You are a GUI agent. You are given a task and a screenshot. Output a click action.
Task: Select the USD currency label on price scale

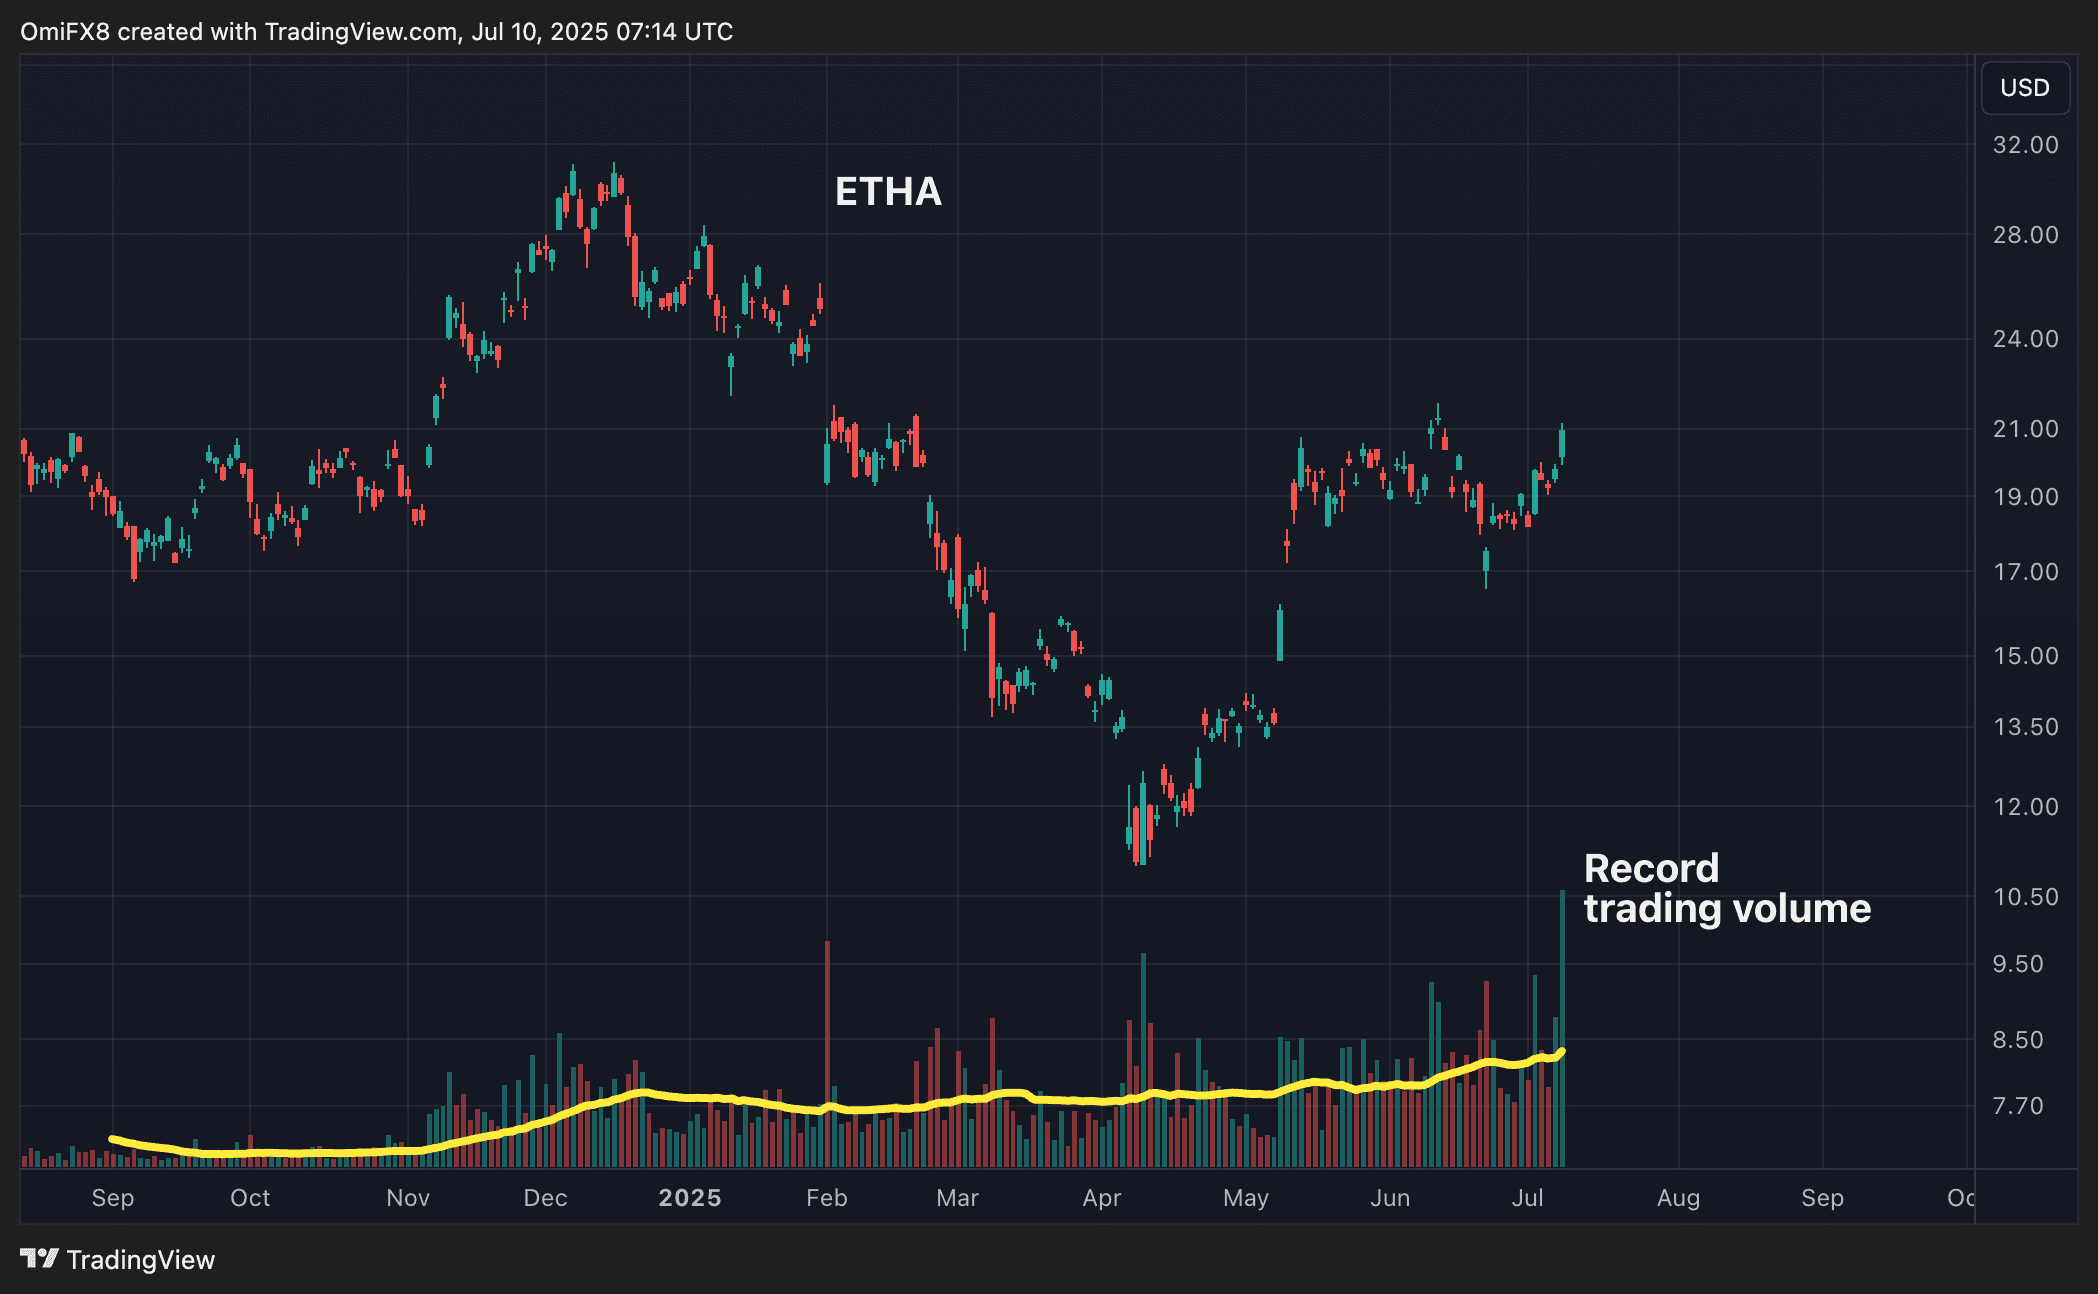pos(2024,88)
